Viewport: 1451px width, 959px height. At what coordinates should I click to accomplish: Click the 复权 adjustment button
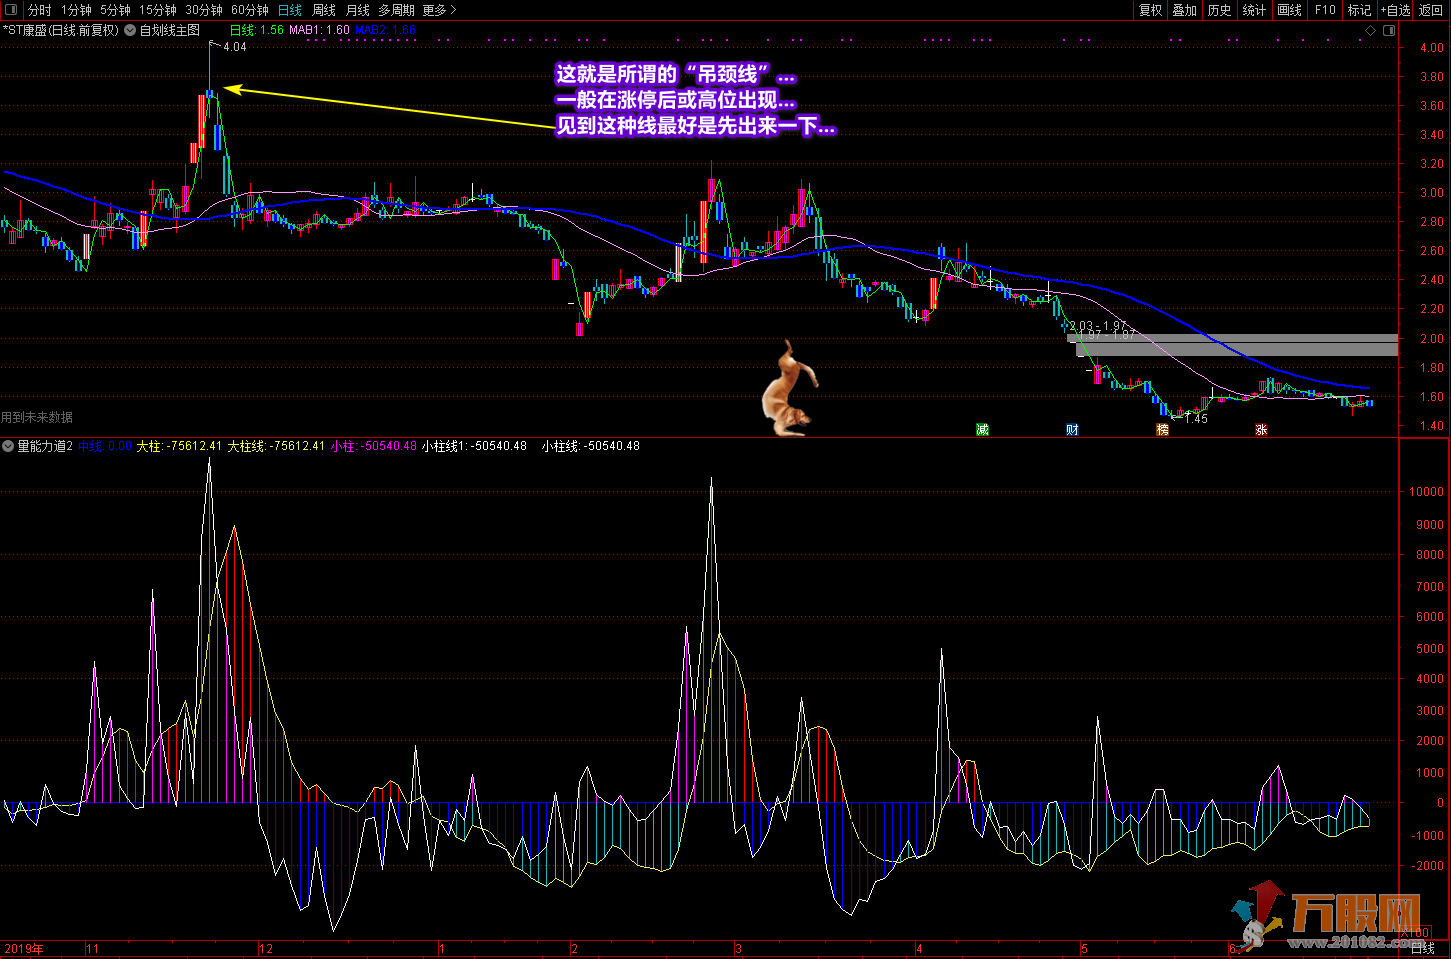tap(1151, 10)
